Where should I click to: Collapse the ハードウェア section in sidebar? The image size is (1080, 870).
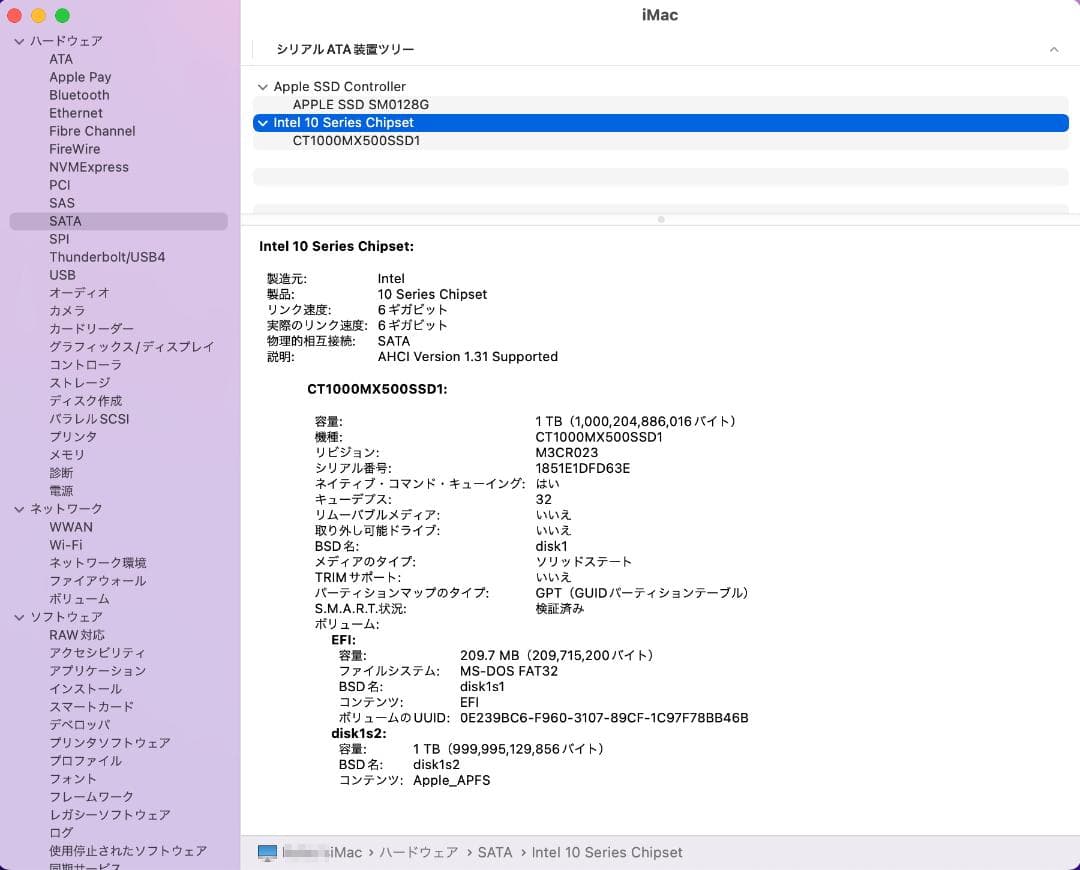pyautogui.click(x=19, y=41)
